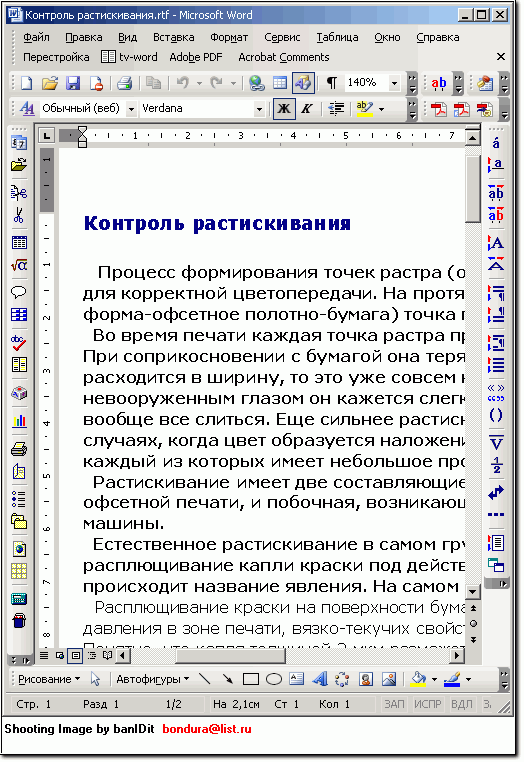Open the Файл menu
Screen dimensions: 524x762
click(36, 37)
